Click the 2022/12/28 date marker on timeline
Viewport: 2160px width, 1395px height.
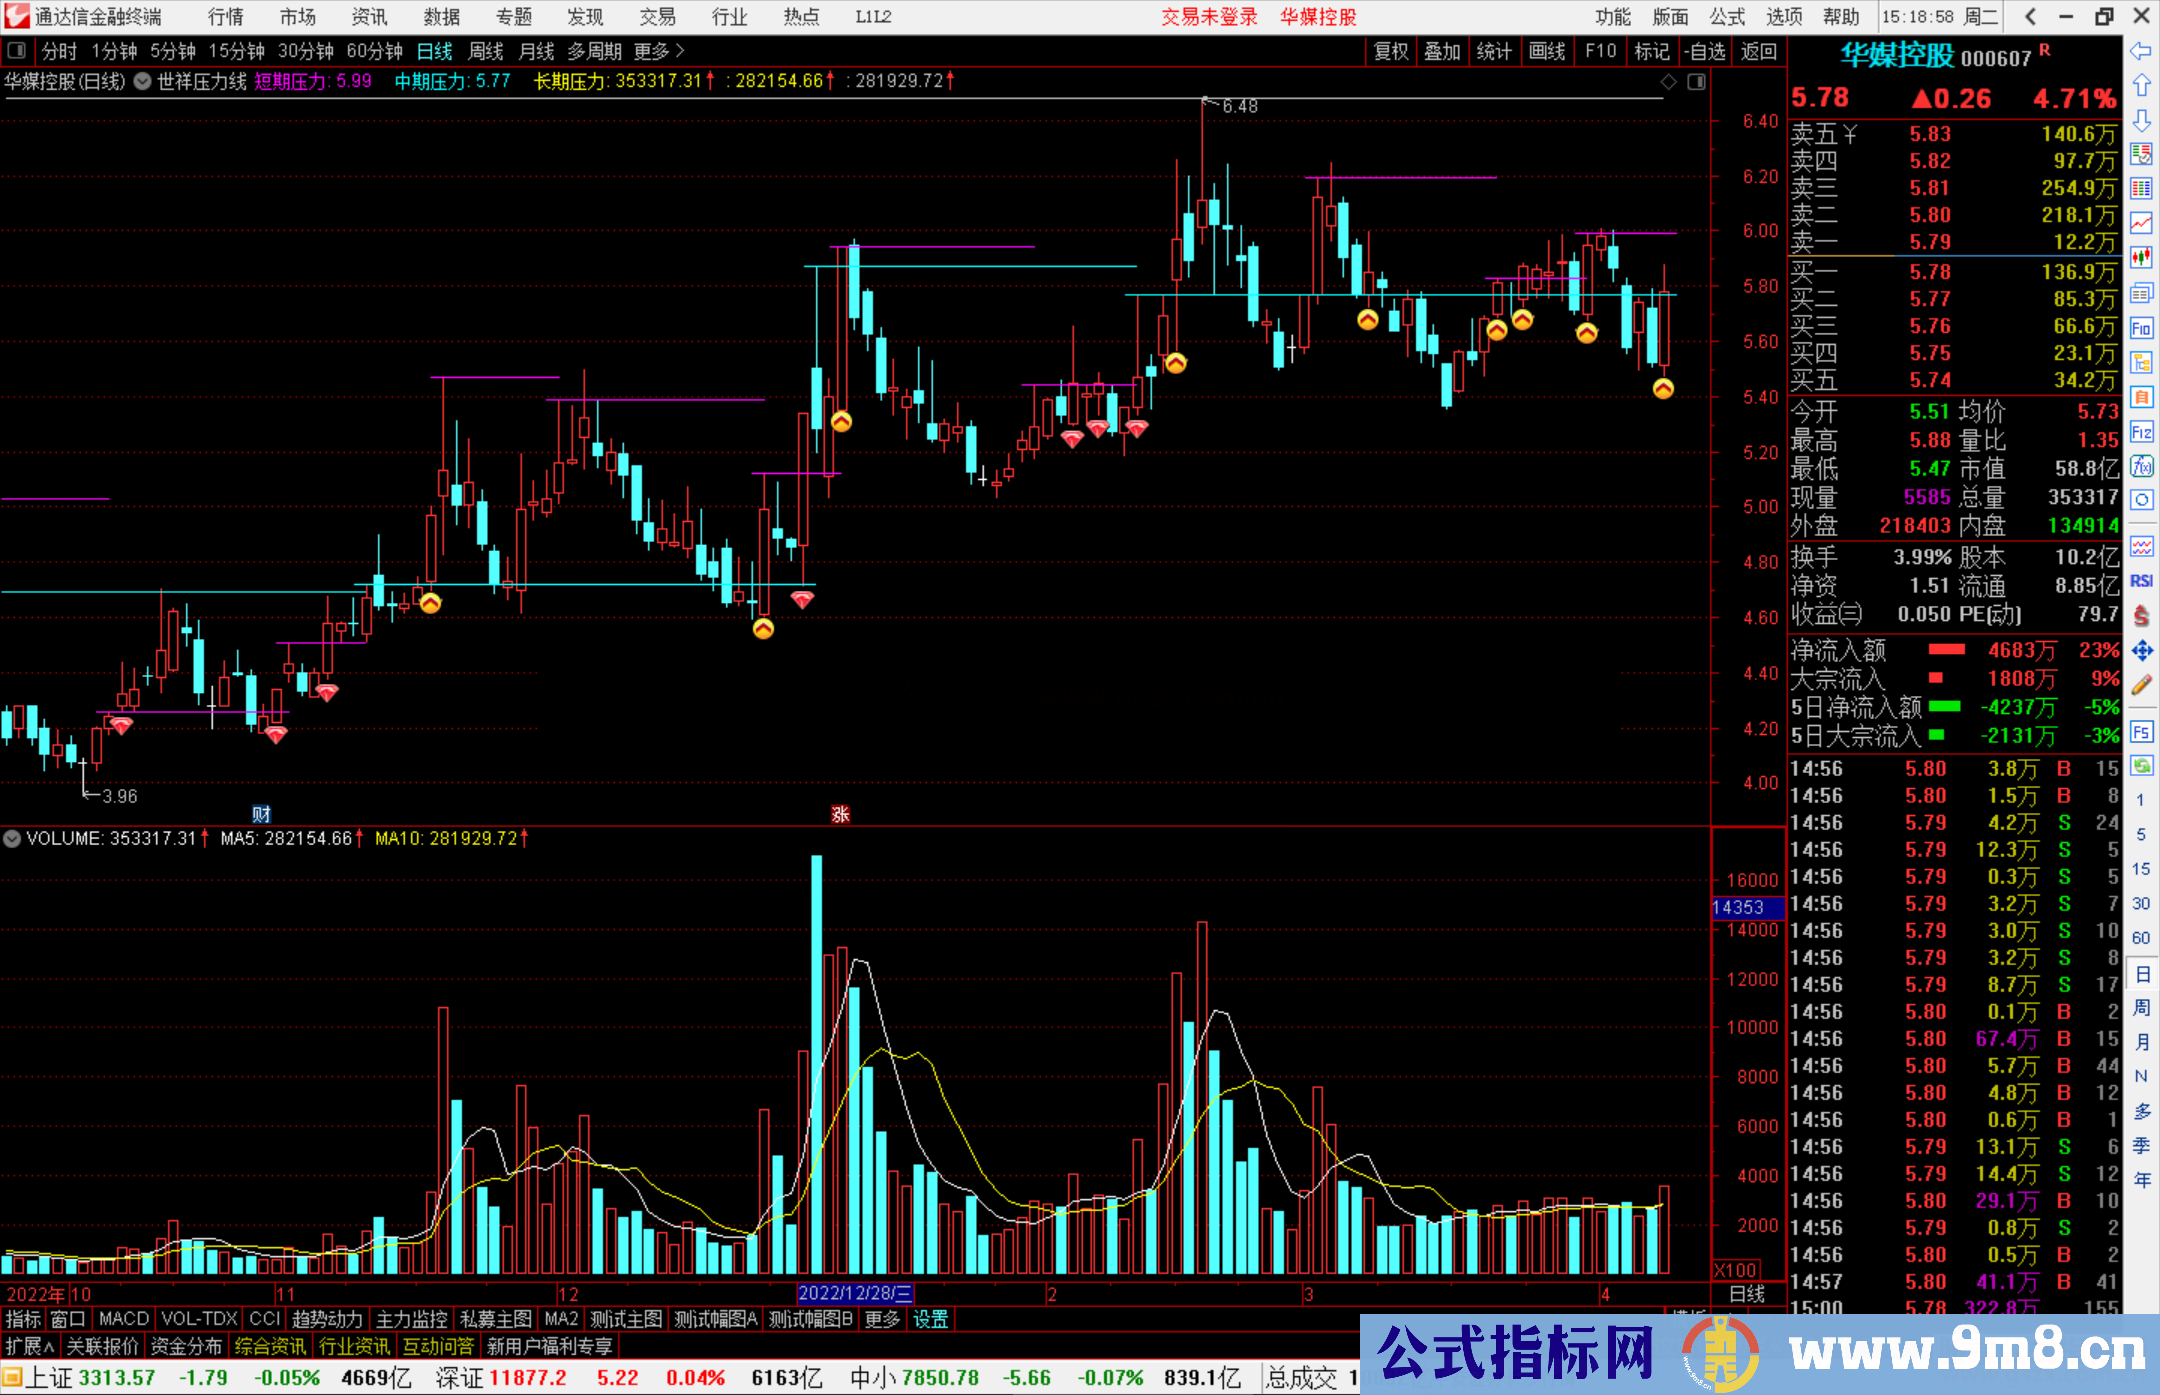coord(855,1294)
